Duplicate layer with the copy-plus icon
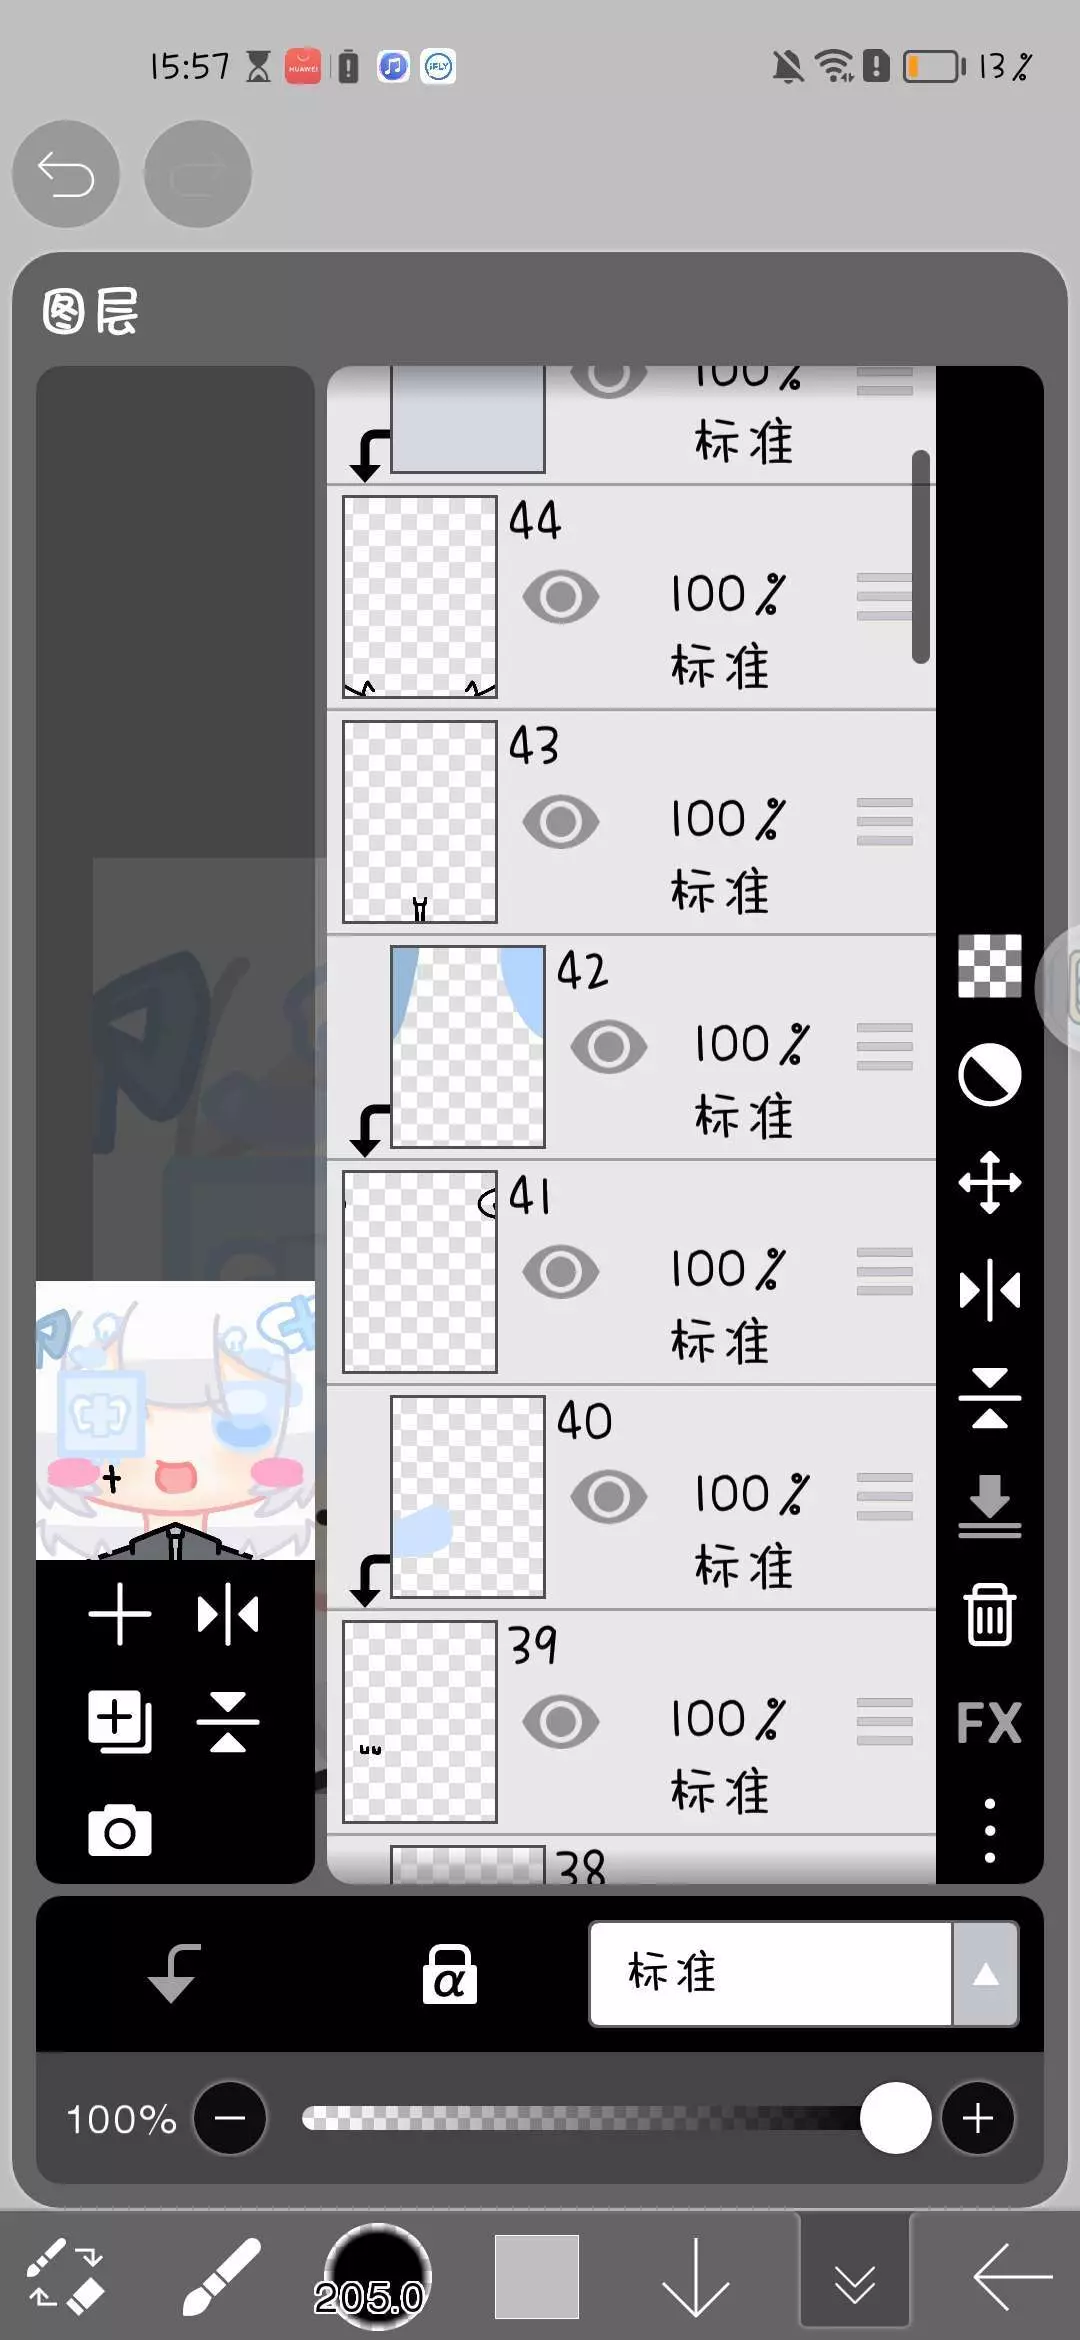This screenshot has width=1080, height=2340. tap(119, 1722)
